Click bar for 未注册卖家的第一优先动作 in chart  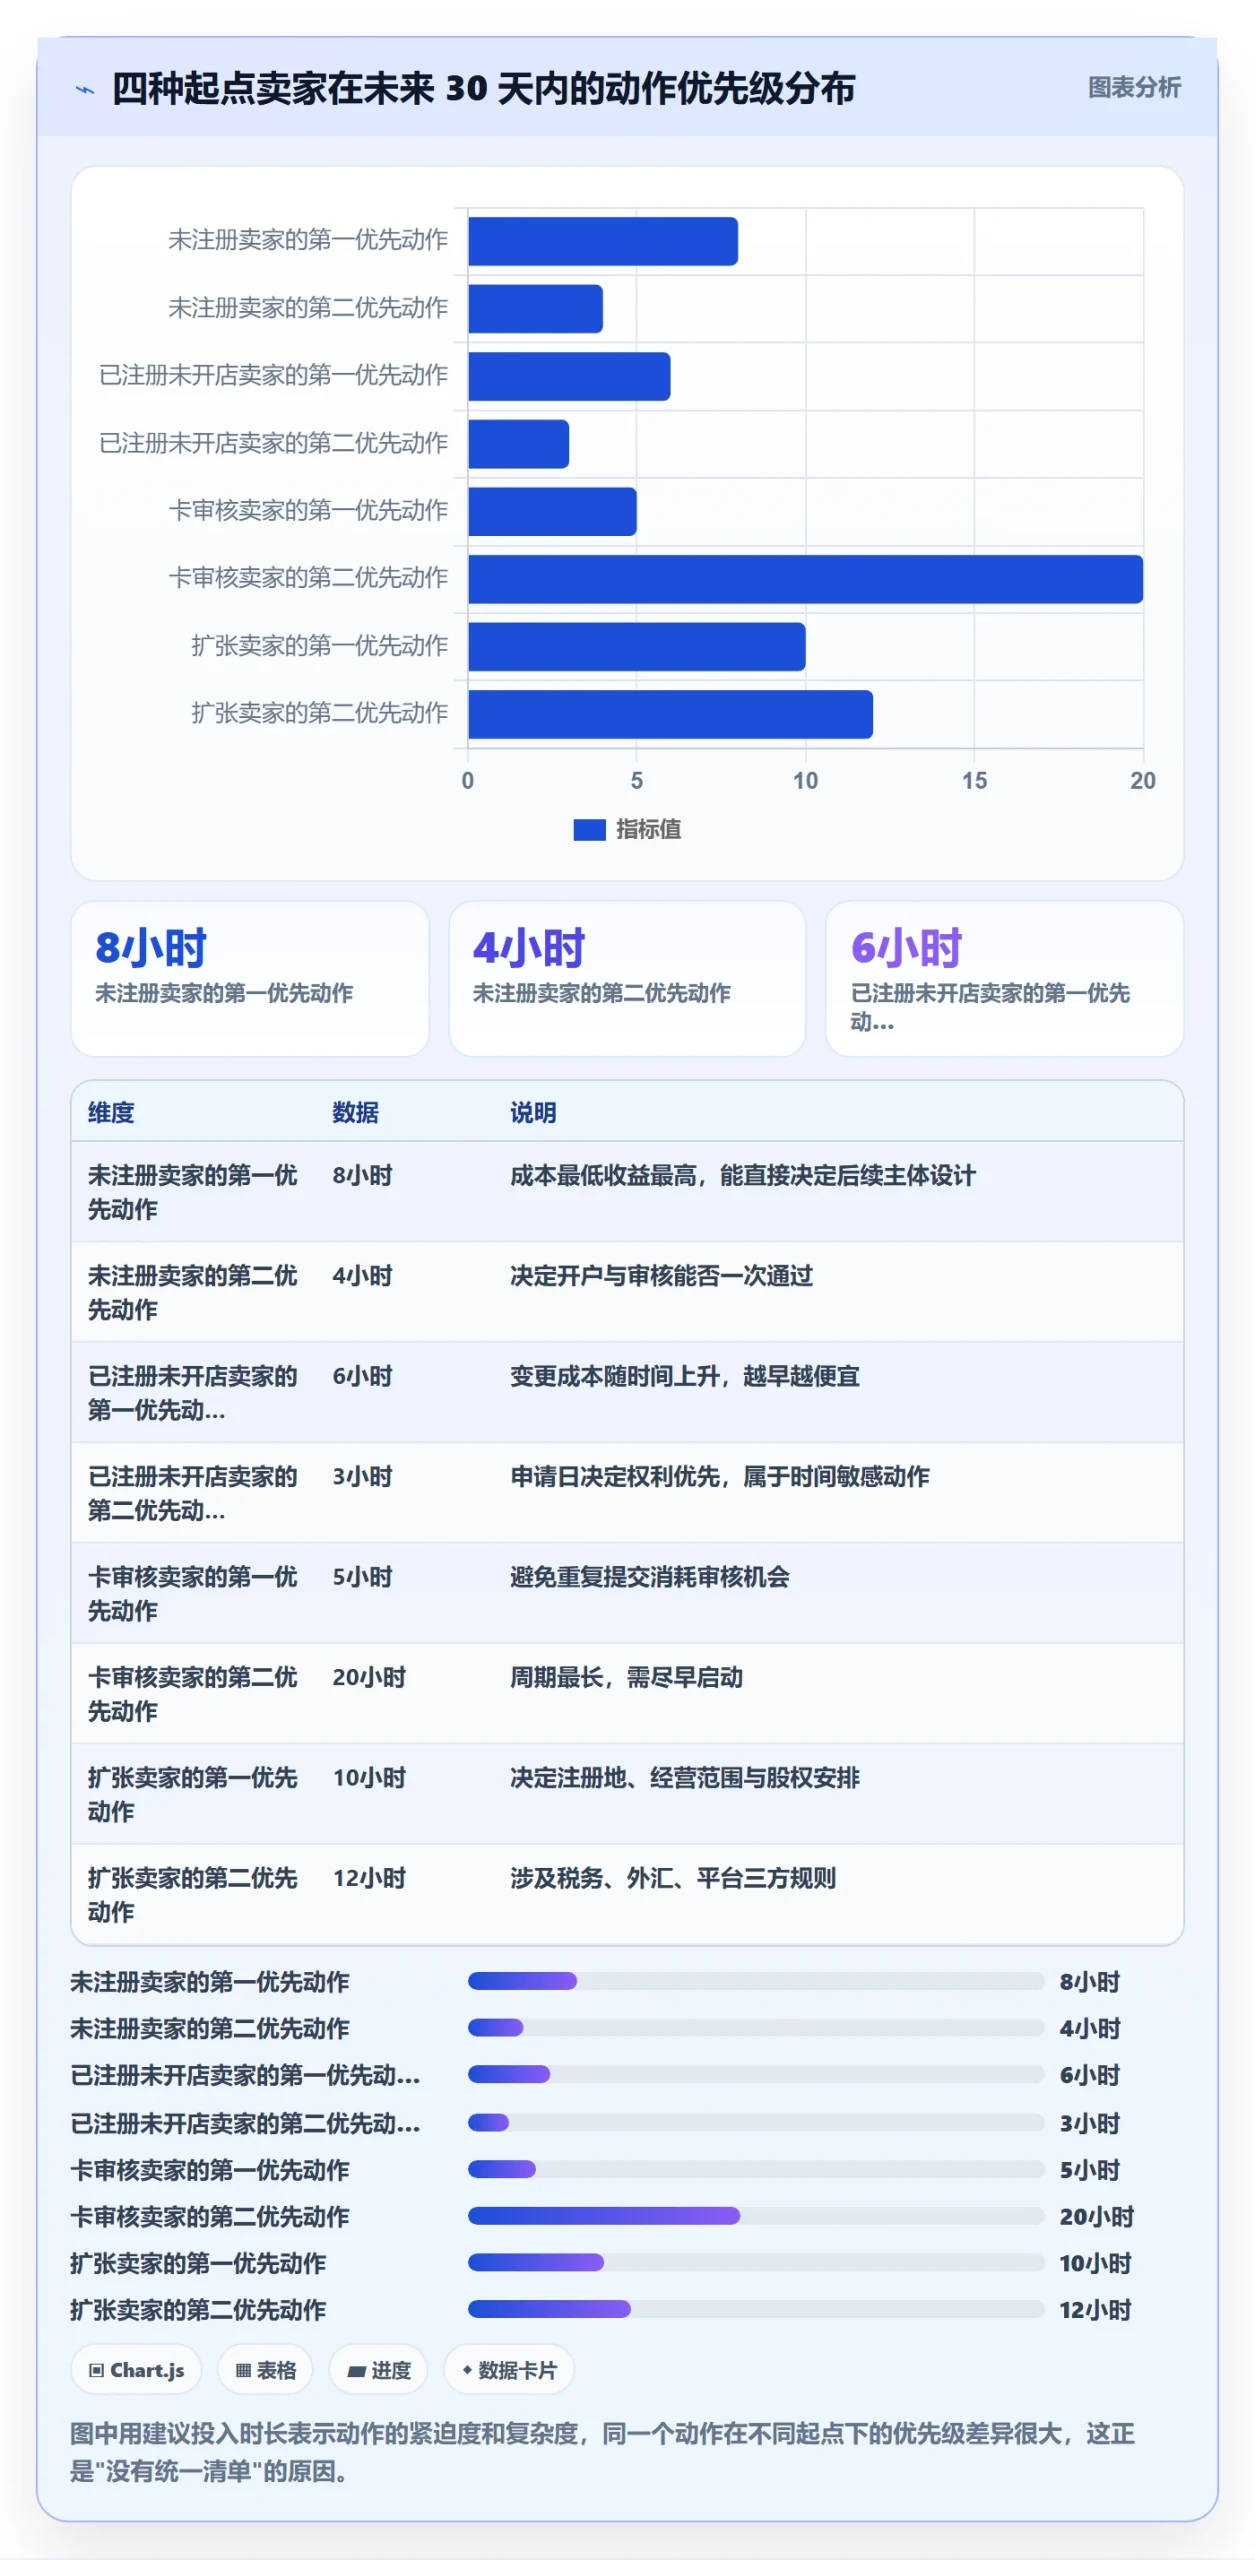click(x=603, y=241)
